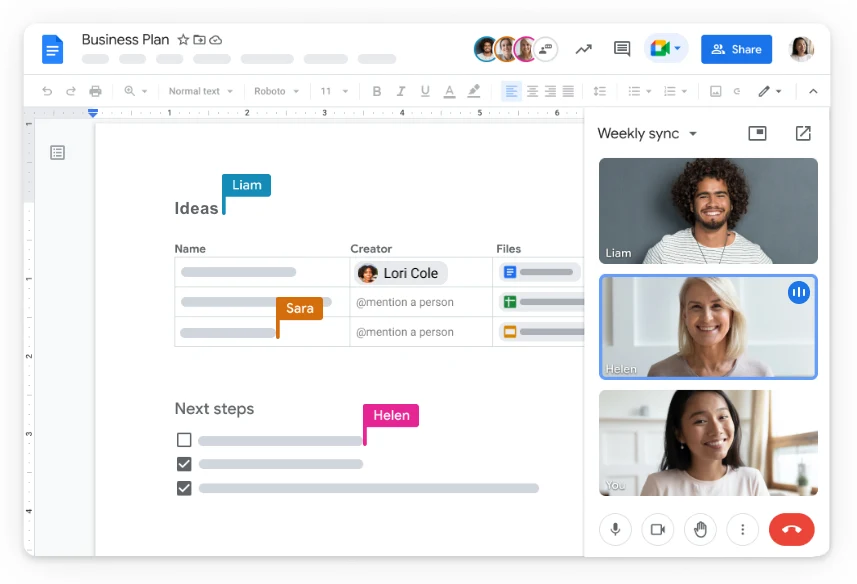
Task: Open comment history icon
Action: point(621,49)
